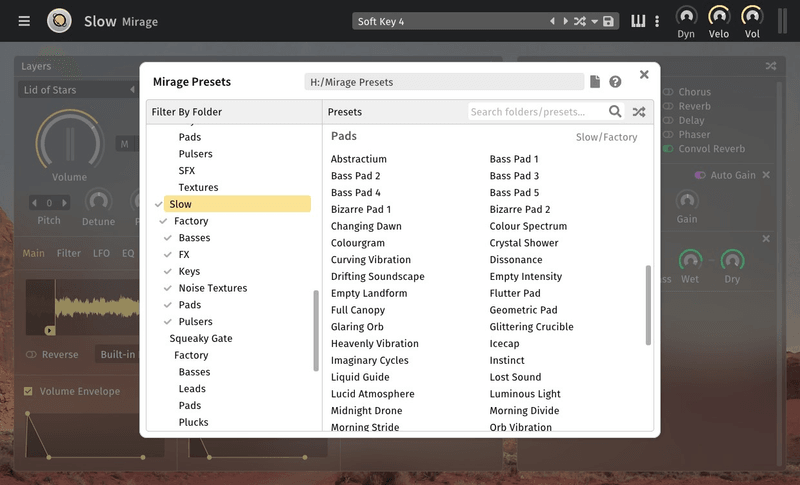Load the Heavenly Vibration preset

(x=374, y=344)
